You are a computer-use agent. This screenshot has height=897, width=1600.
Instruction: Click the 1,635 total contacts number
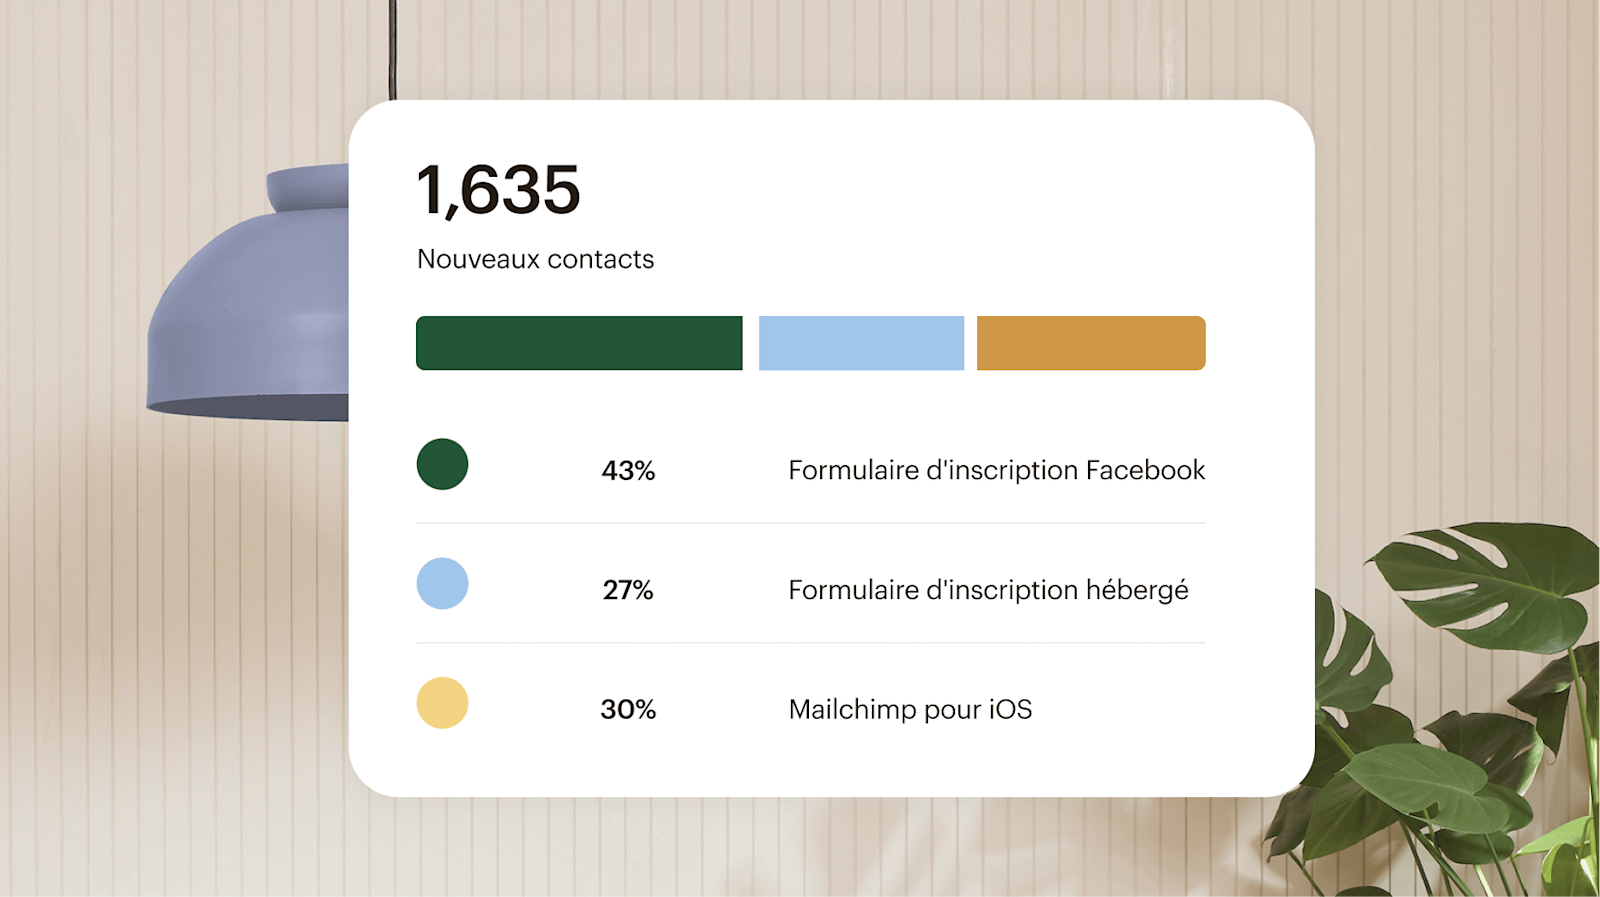[x=498, y=190]
